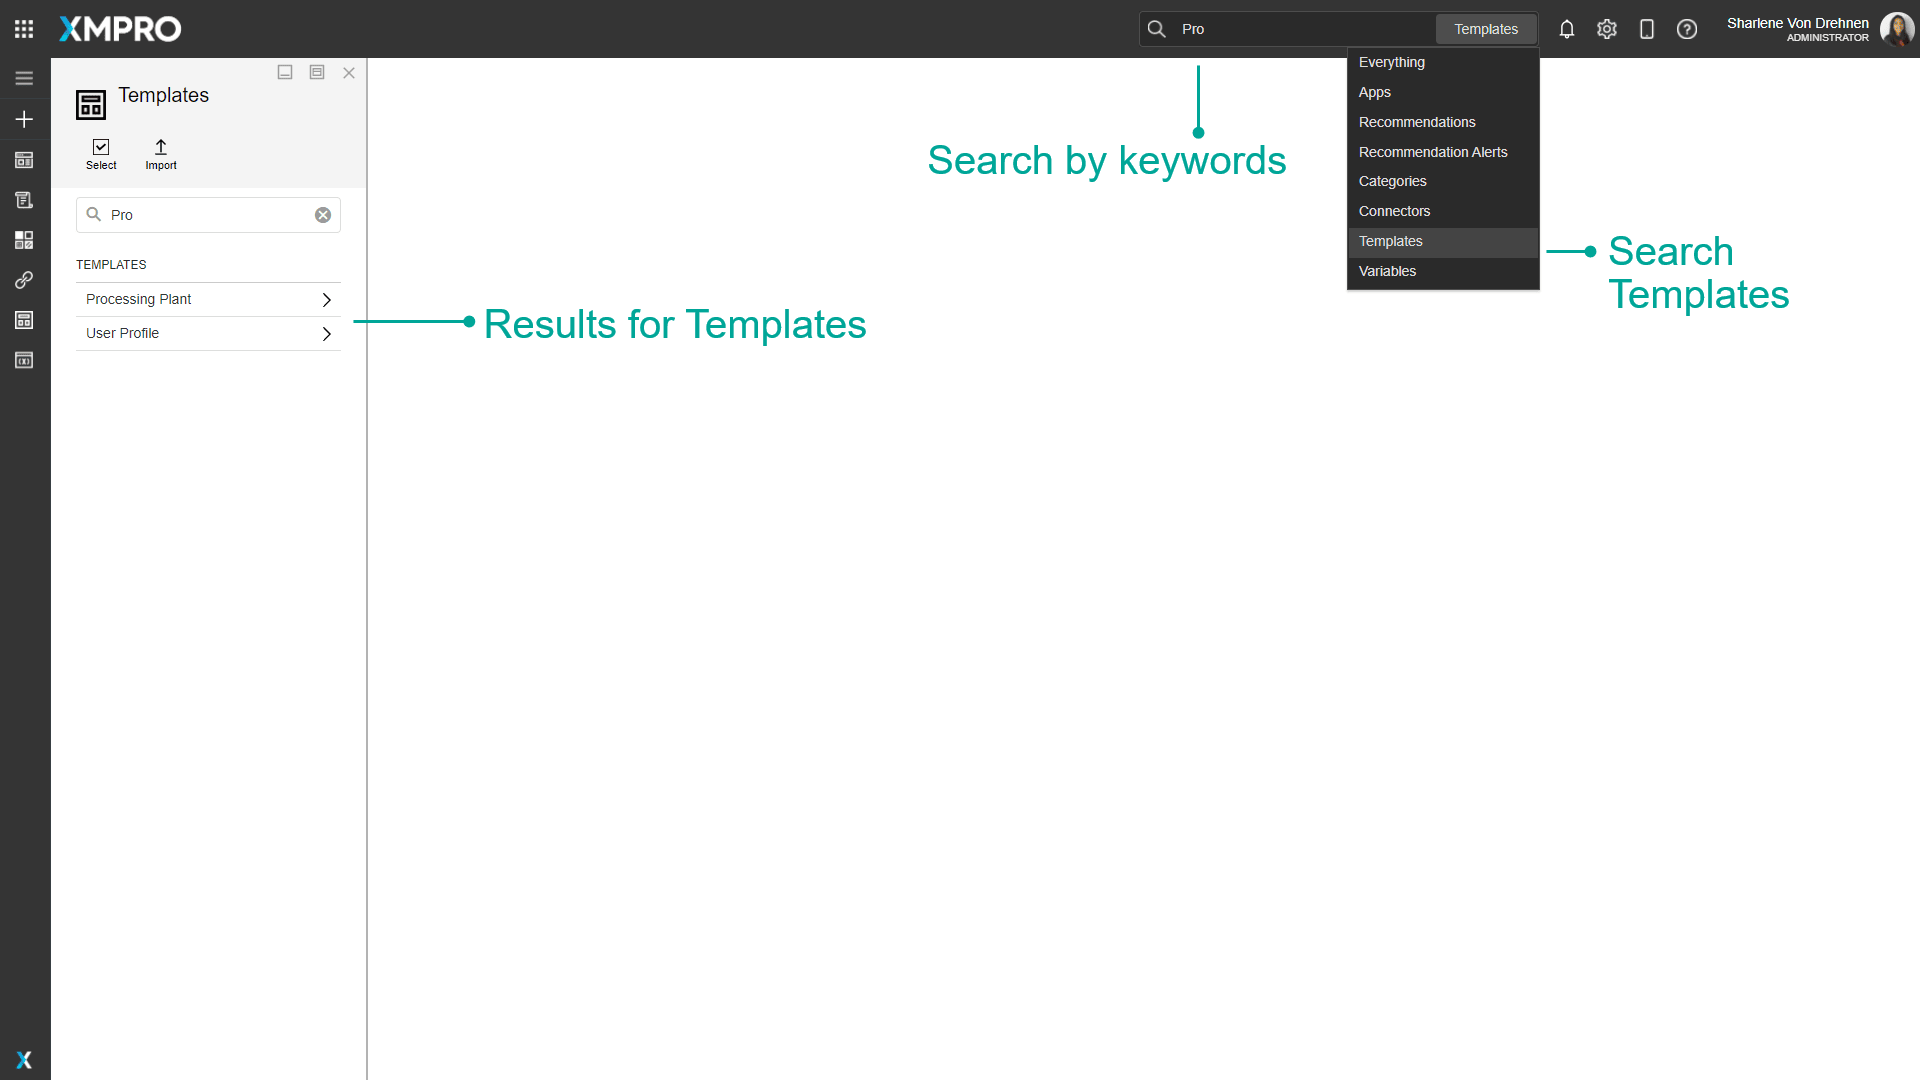Open the help question mark icon

click(x=1687, y=29)
